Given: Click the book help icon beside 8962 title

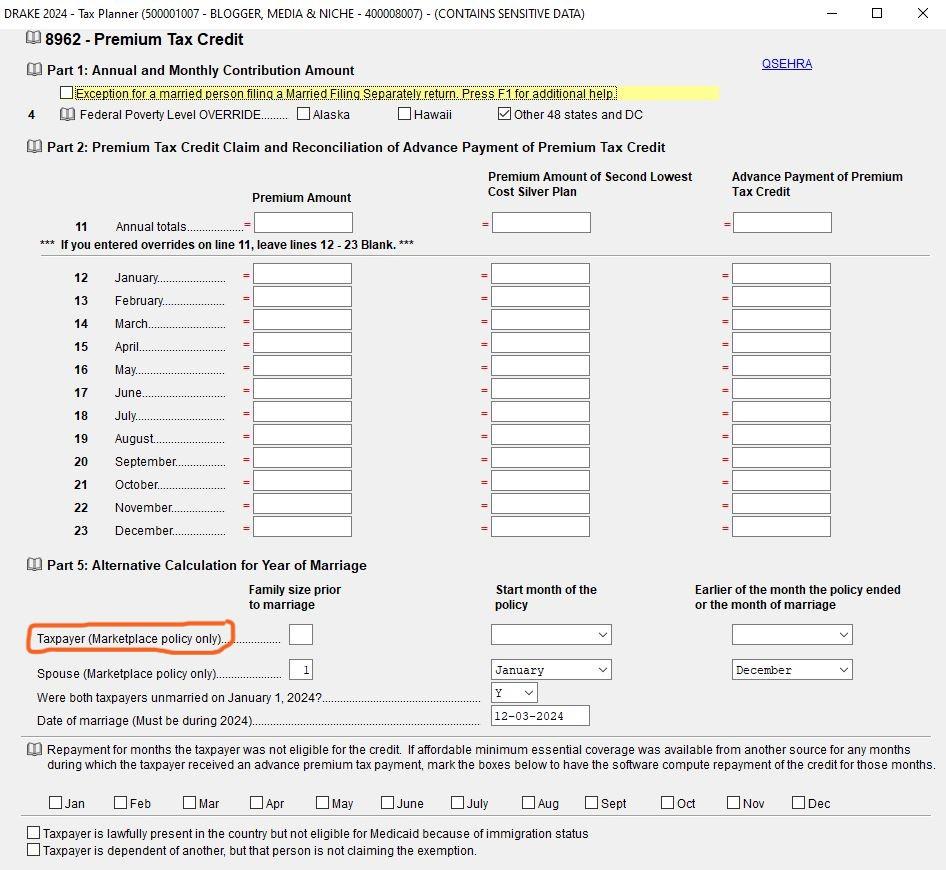Looking at the screenshot, I should (33, 38).
